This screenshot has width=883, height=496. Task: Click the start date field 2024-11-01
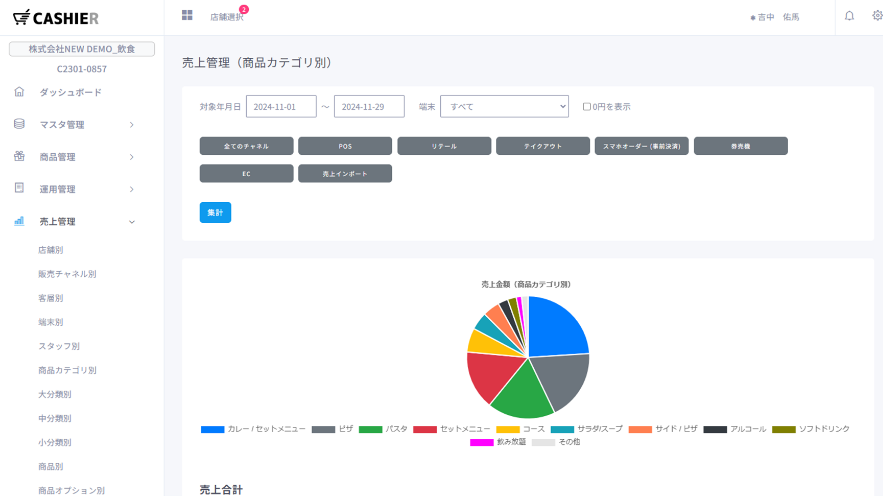click(281, 106)
